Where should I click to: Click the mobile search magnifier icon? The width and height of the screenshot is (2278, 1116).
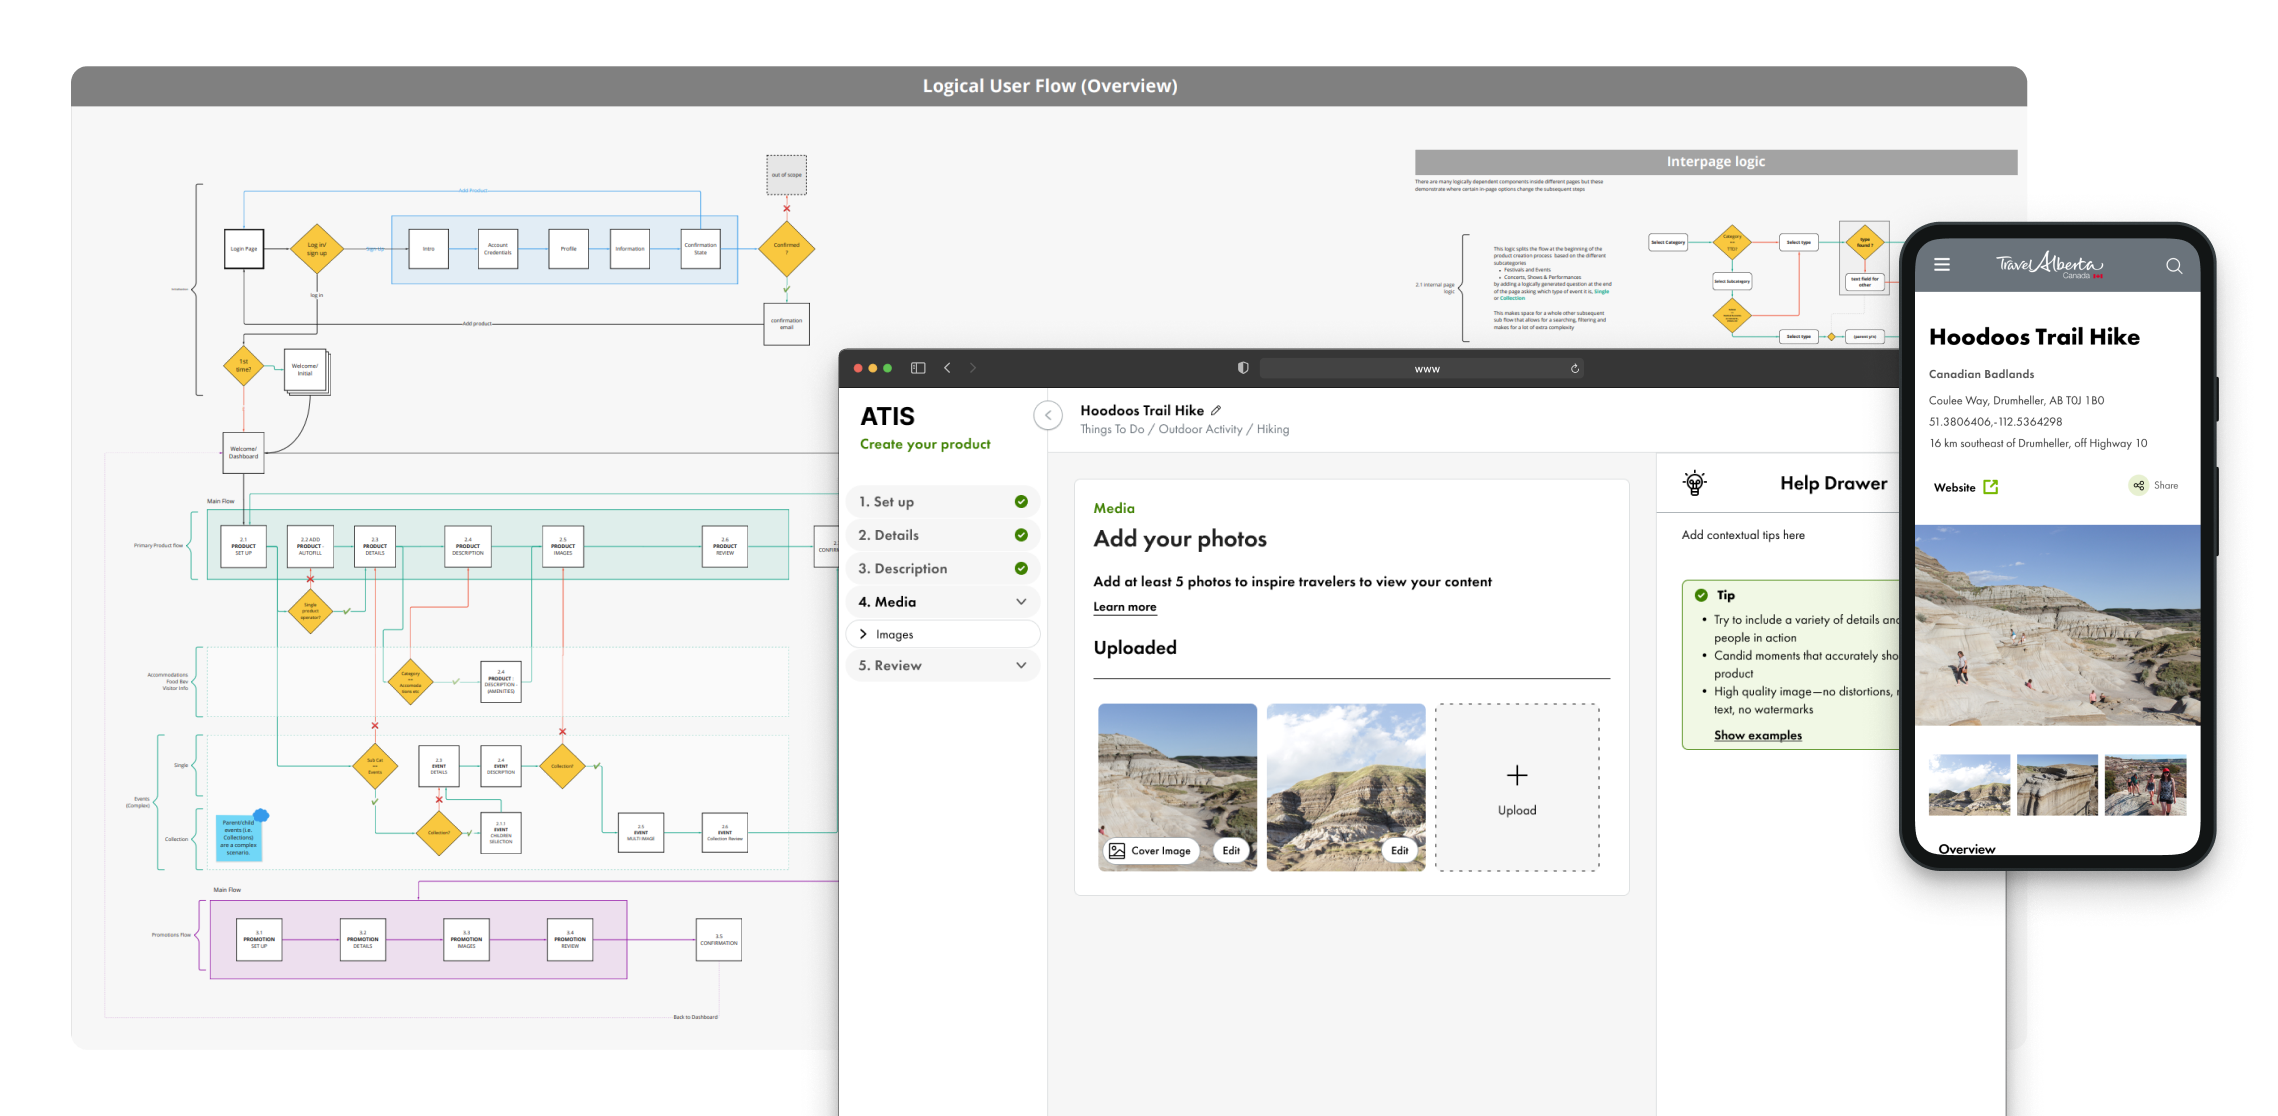pos(2174,266)
